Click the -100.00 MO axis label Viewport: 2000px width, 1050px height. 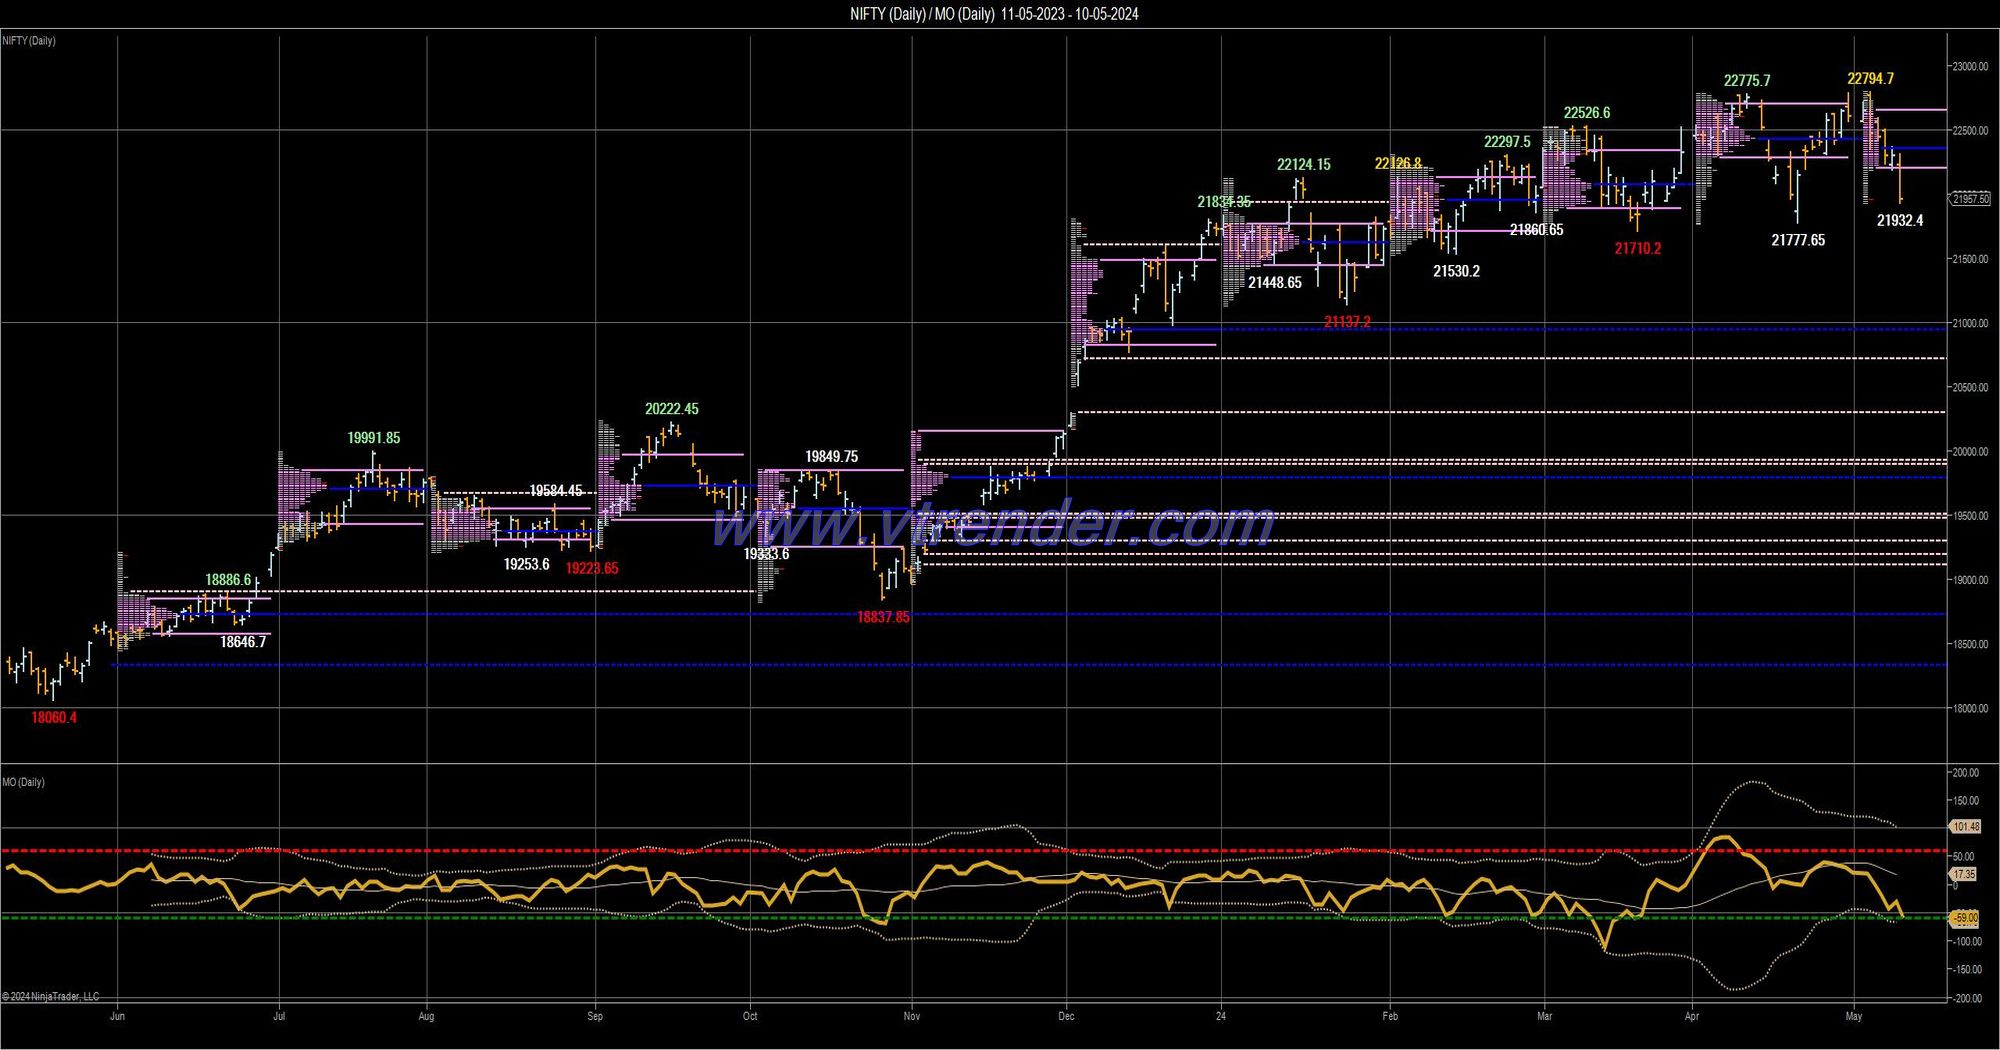(x=1965, y=942)
